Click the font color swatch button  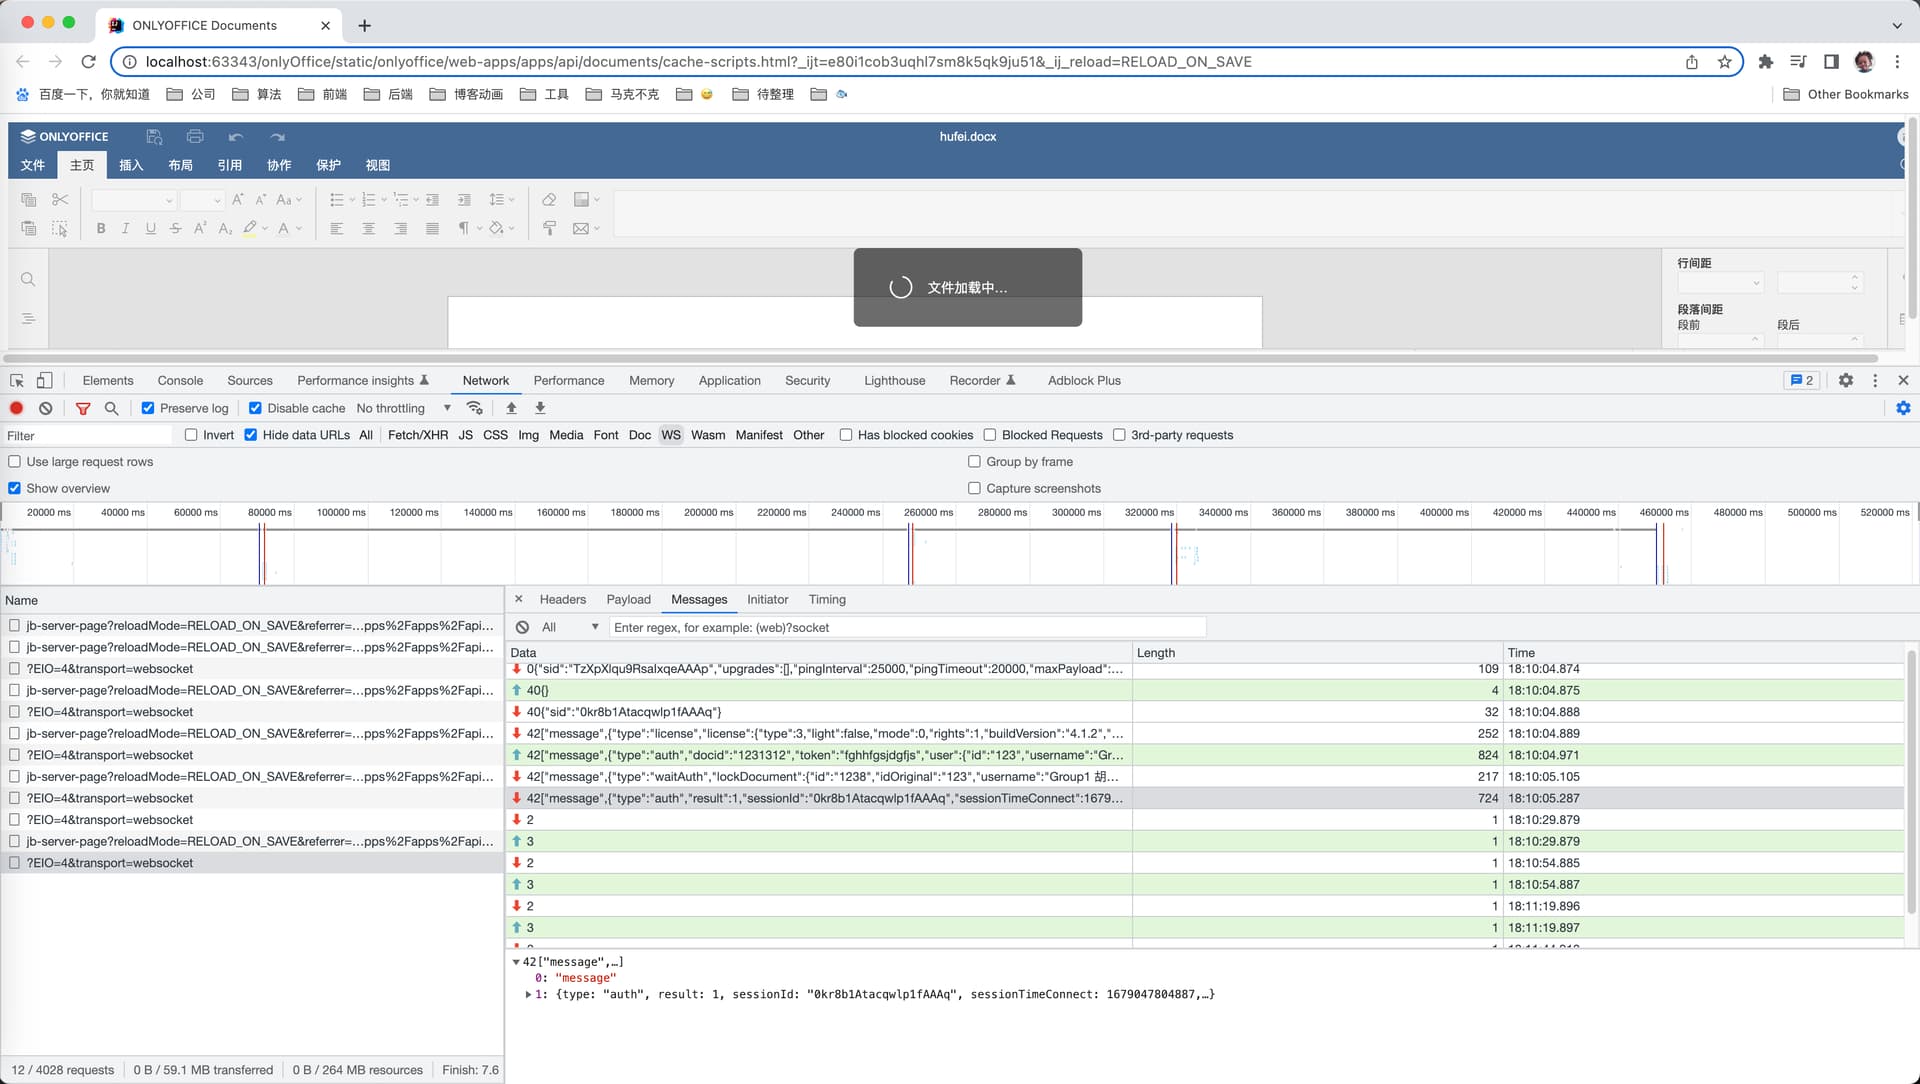point(284,228)
